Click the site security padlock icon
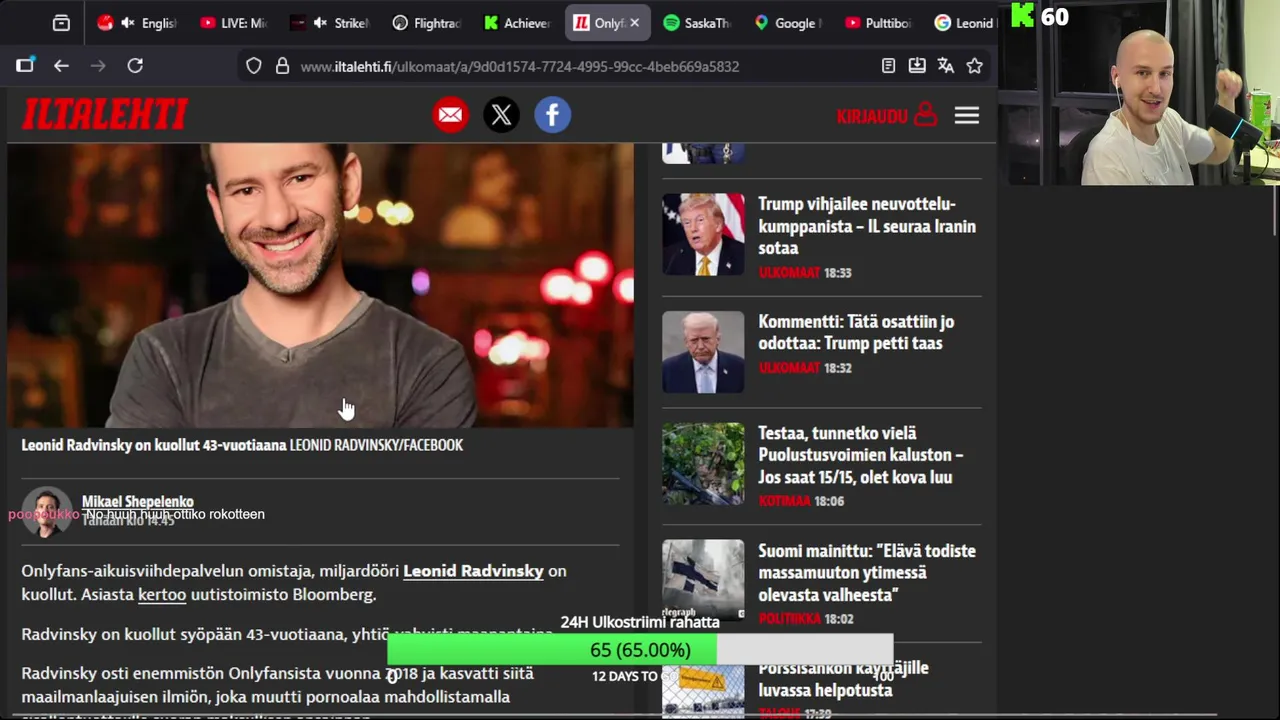 pos(282,66)
